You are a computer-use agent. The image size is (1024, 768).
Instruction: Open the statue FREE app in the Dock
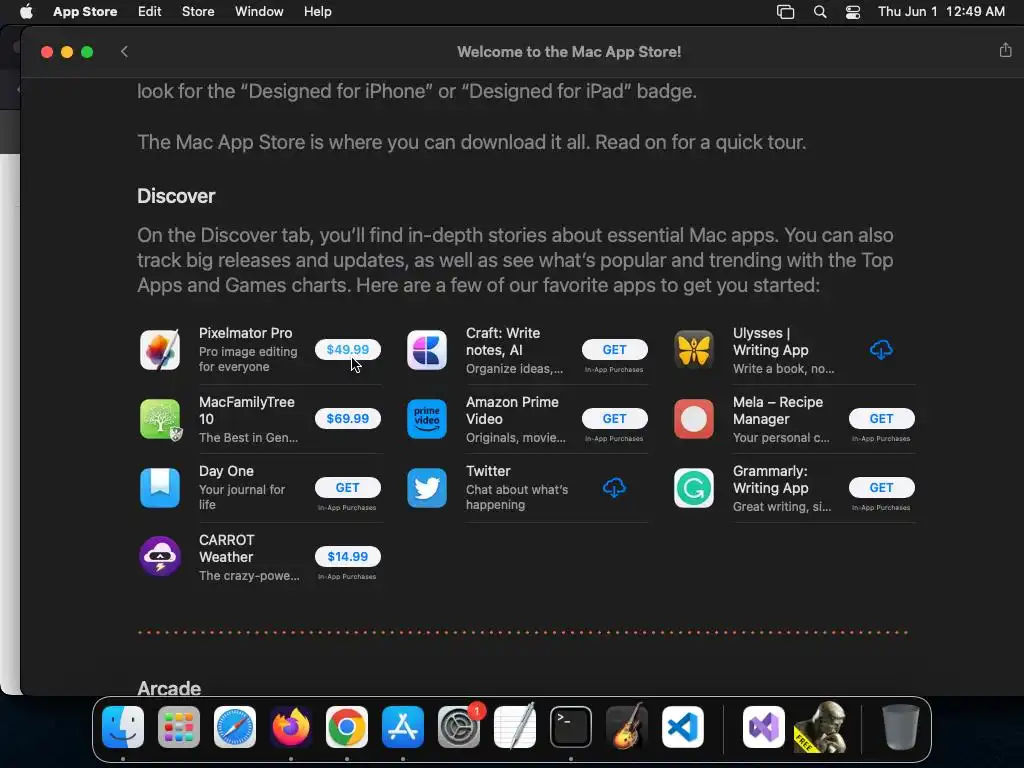[820, 727]
